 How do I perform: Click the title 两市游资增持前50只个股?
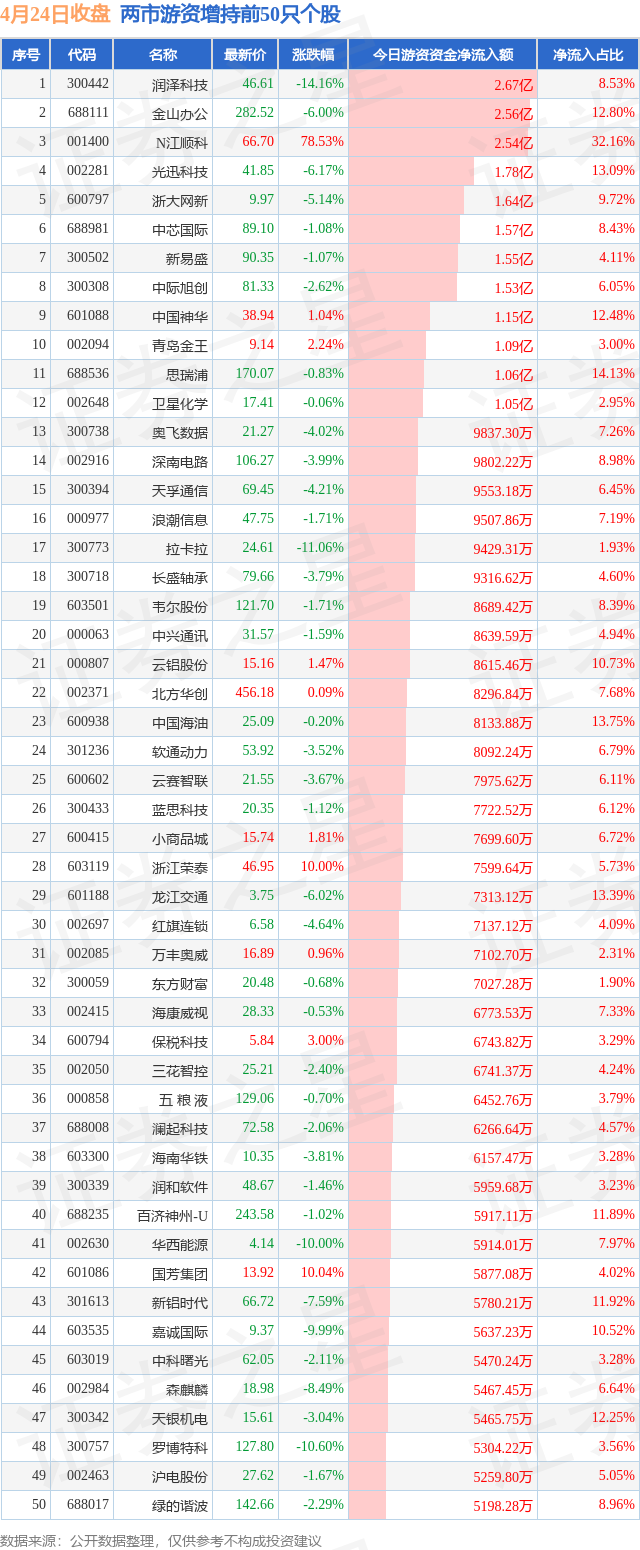(x=230, y=15)
